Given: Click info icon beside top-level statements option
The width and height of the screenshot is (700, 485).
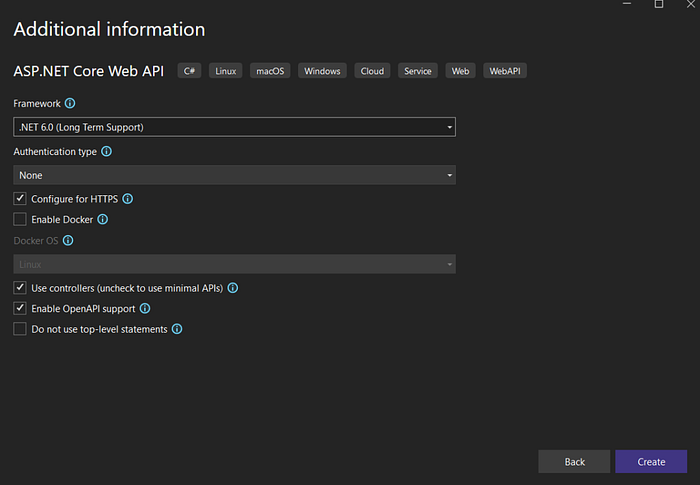Looking at the screenshot, I should coord(177,329).
